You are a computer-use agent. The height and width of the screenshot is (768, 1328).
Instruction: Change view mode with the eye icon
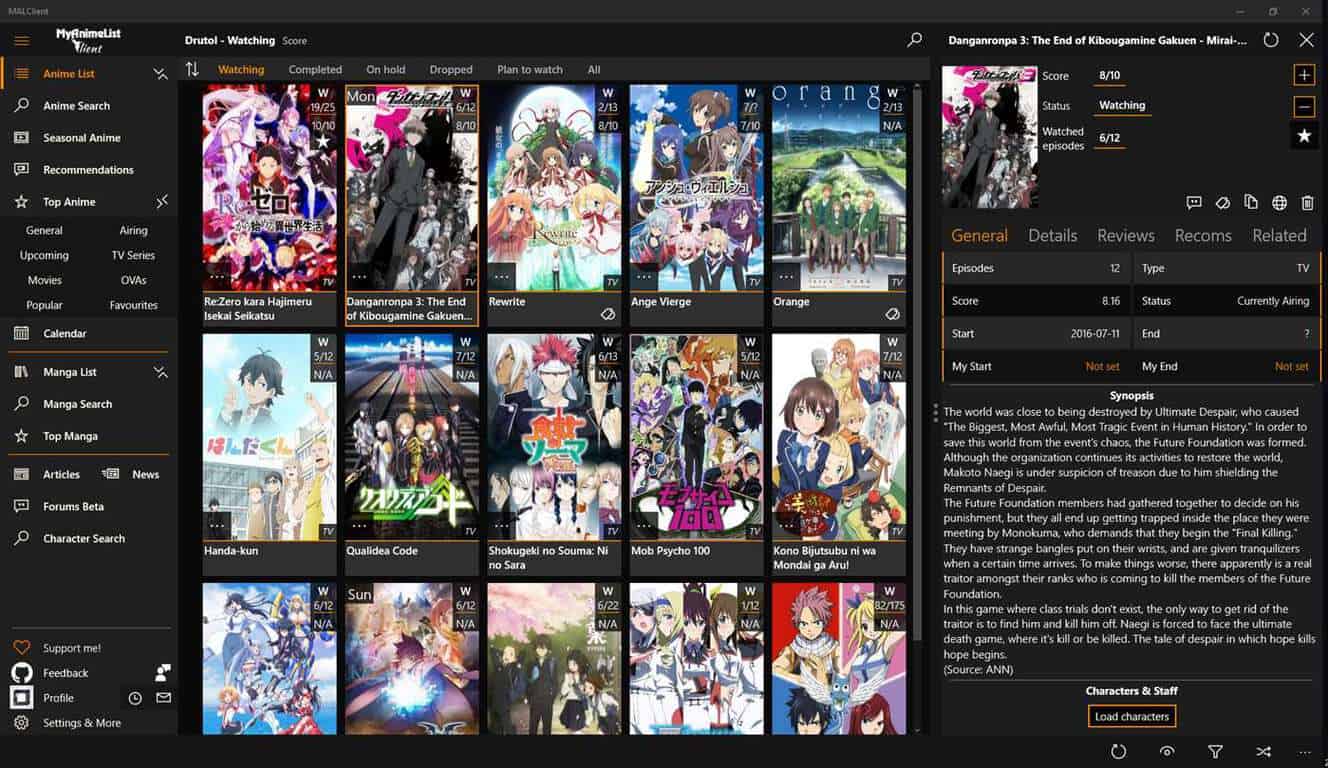tap(1166, 751)
